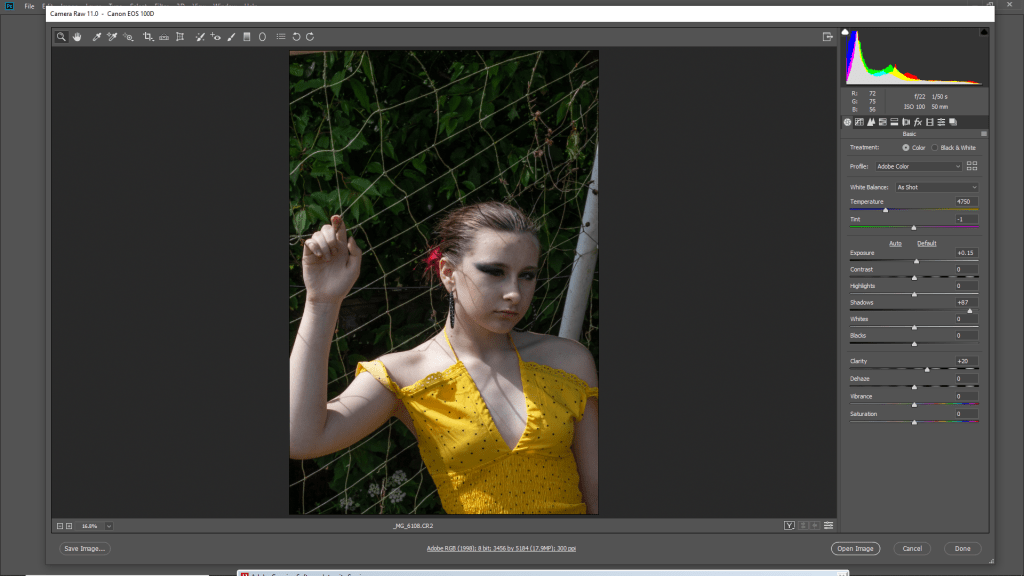Click the Open Image button
Image resolution: width=1024 pixels, height=576 pixels.
point(855,548)
